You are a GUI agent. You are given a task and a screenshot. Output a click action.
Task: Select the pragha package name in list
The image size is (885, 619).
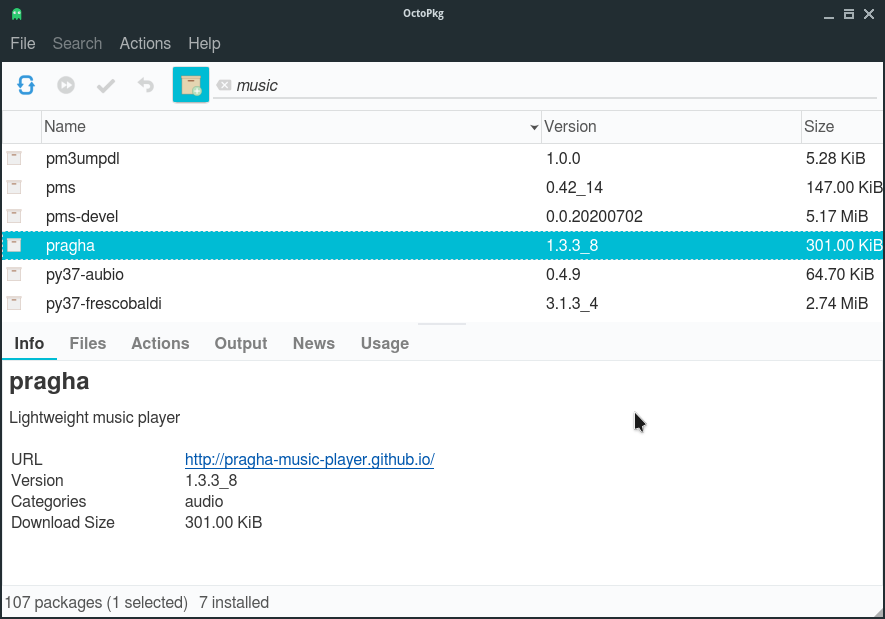click(71, 246)
